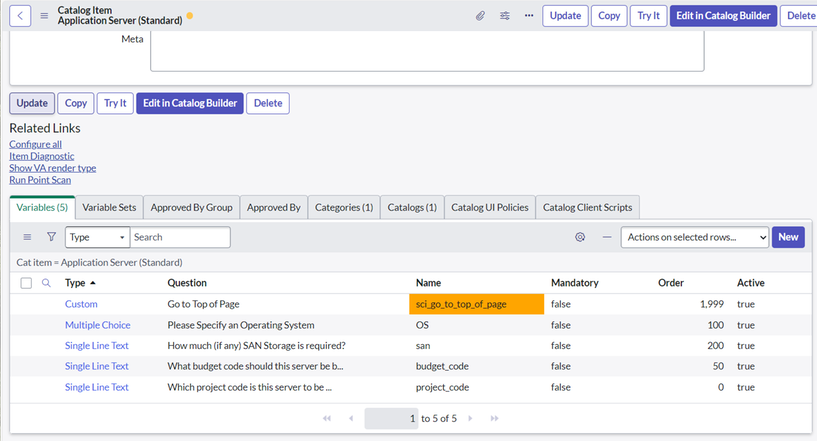Click the Mandatory column header
The image size is (817, 441).
pyautogui.click(x=575, y=283)
